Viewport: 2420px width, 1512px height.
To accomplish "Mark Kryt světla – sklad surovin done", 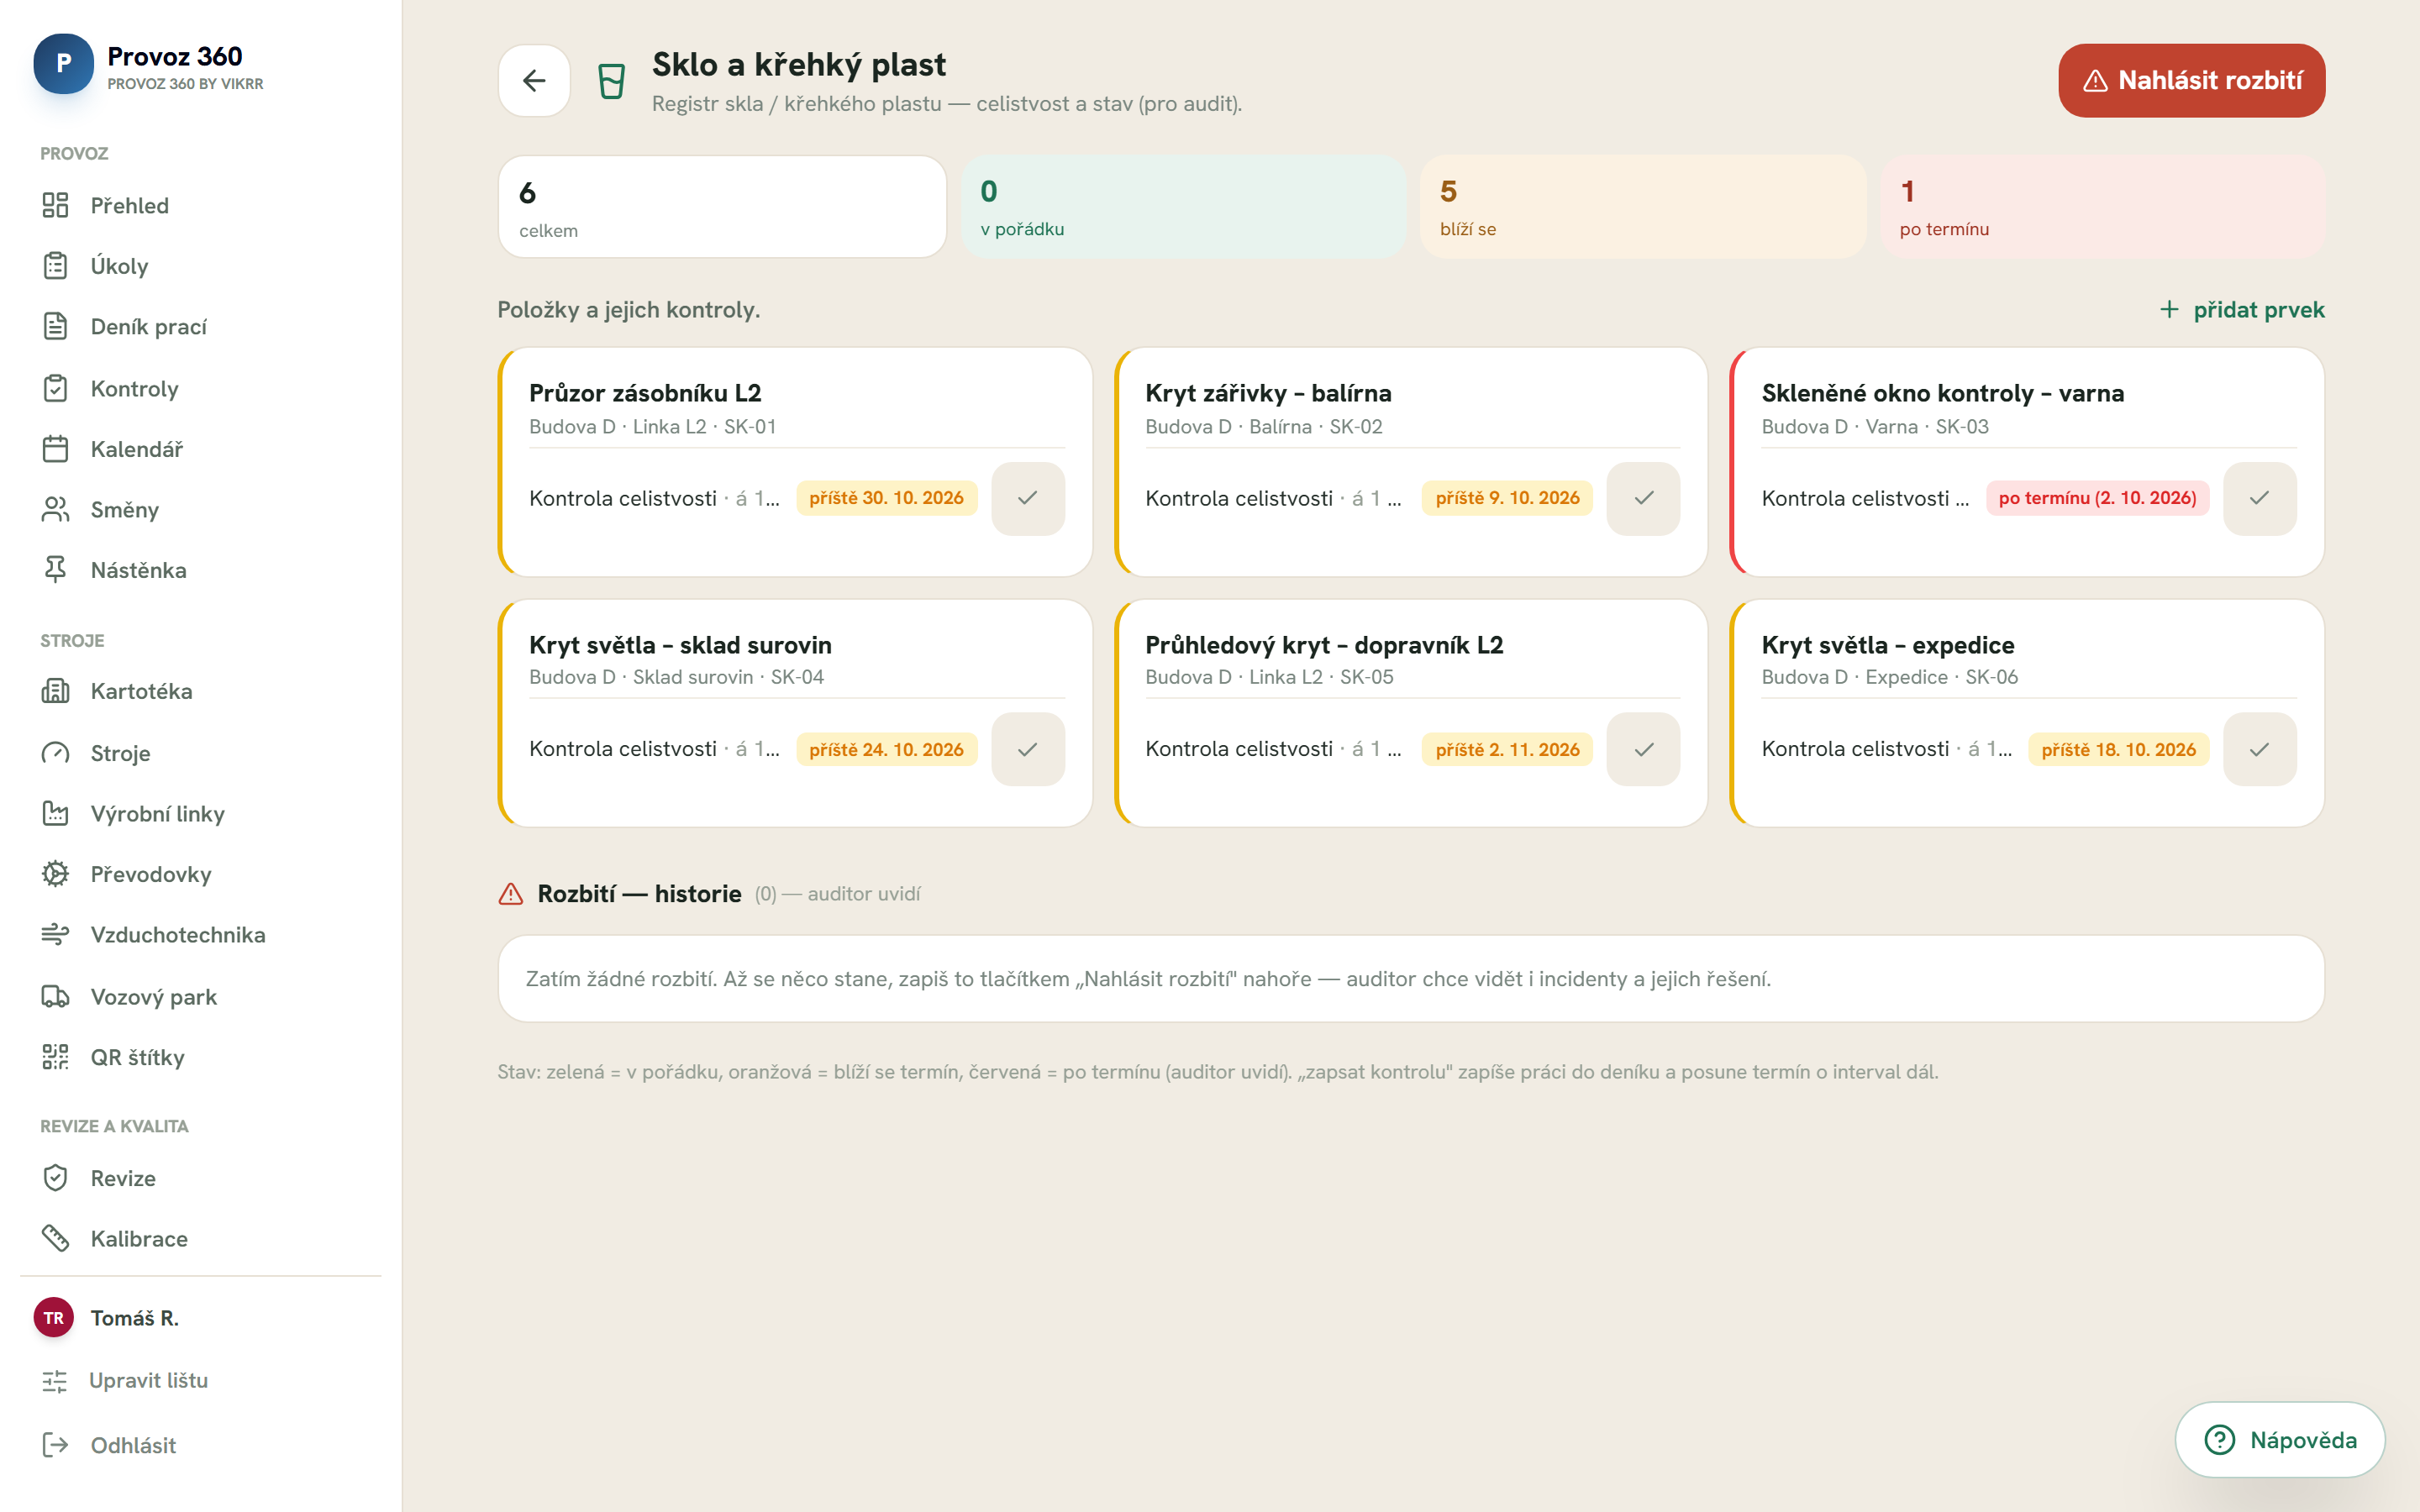I will (1027, 749).
